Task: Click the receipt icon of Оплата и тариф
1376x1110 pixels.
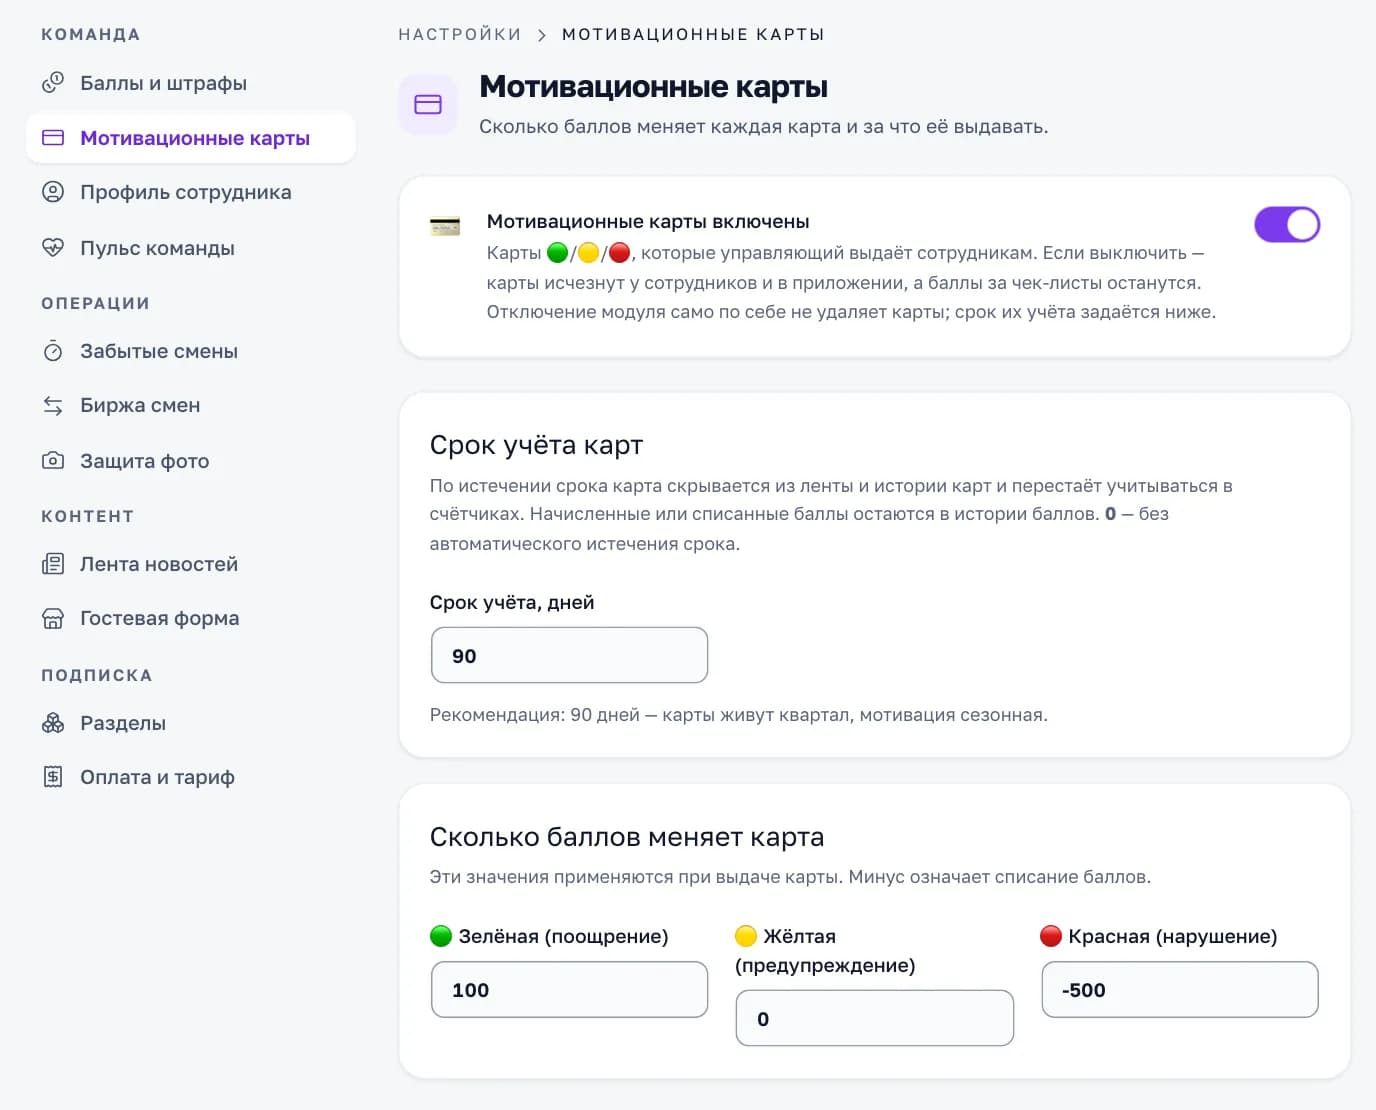Action: click(53, 777)
